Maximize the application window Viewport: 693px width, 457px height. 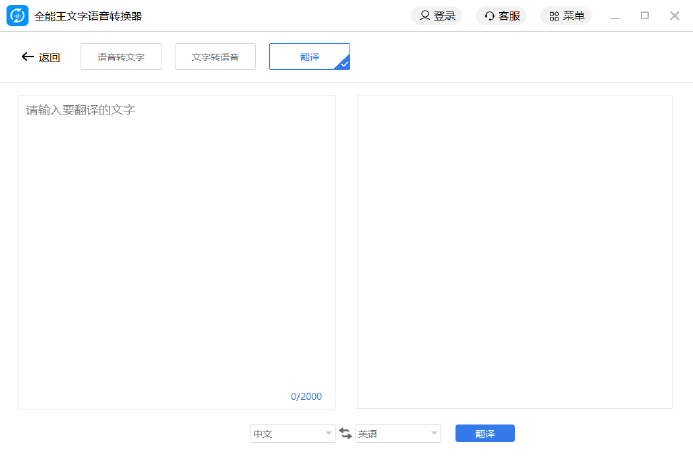pyautogui.click(x=644, y=16)
